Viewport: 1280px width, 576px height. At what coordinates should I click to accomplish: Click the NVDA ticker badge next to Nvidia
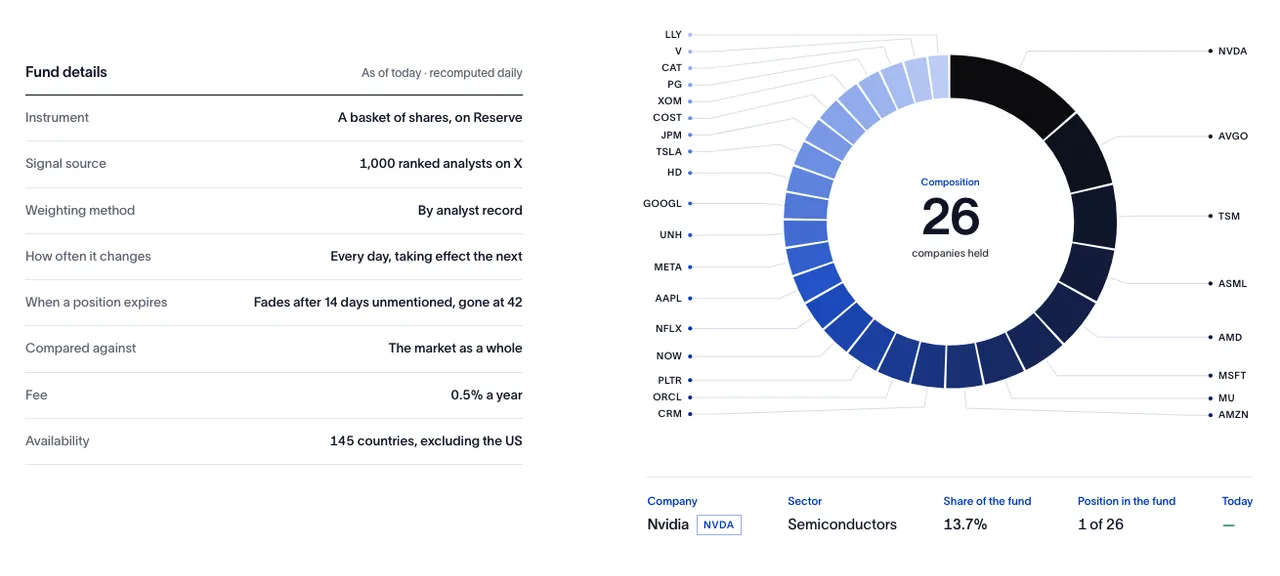[719, 524]
